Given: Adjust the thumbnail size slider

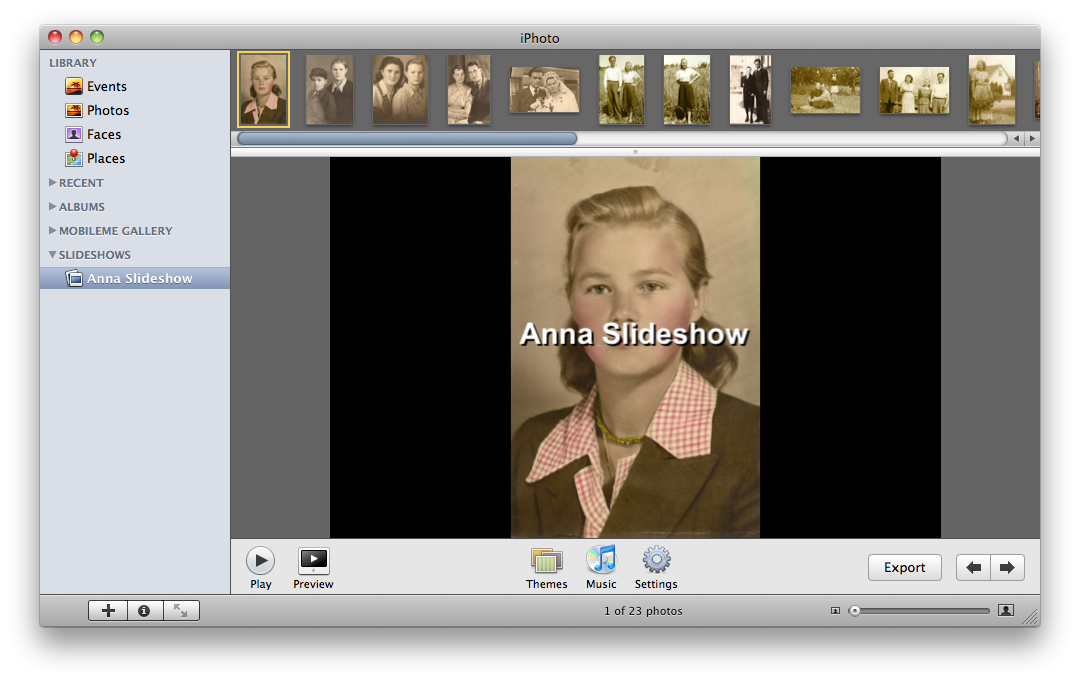Looking at the screenshot, I should [x=855, y=611].
